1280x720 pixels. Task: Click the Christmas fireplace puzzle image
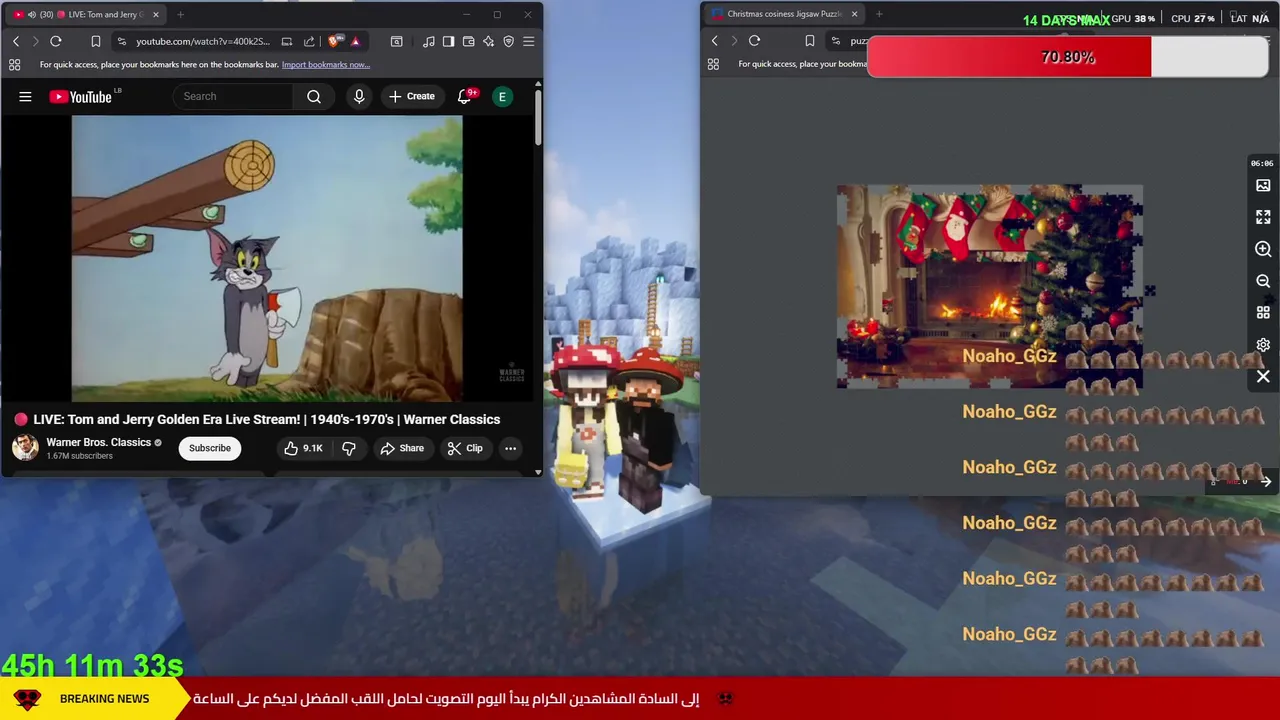point(989,286)
